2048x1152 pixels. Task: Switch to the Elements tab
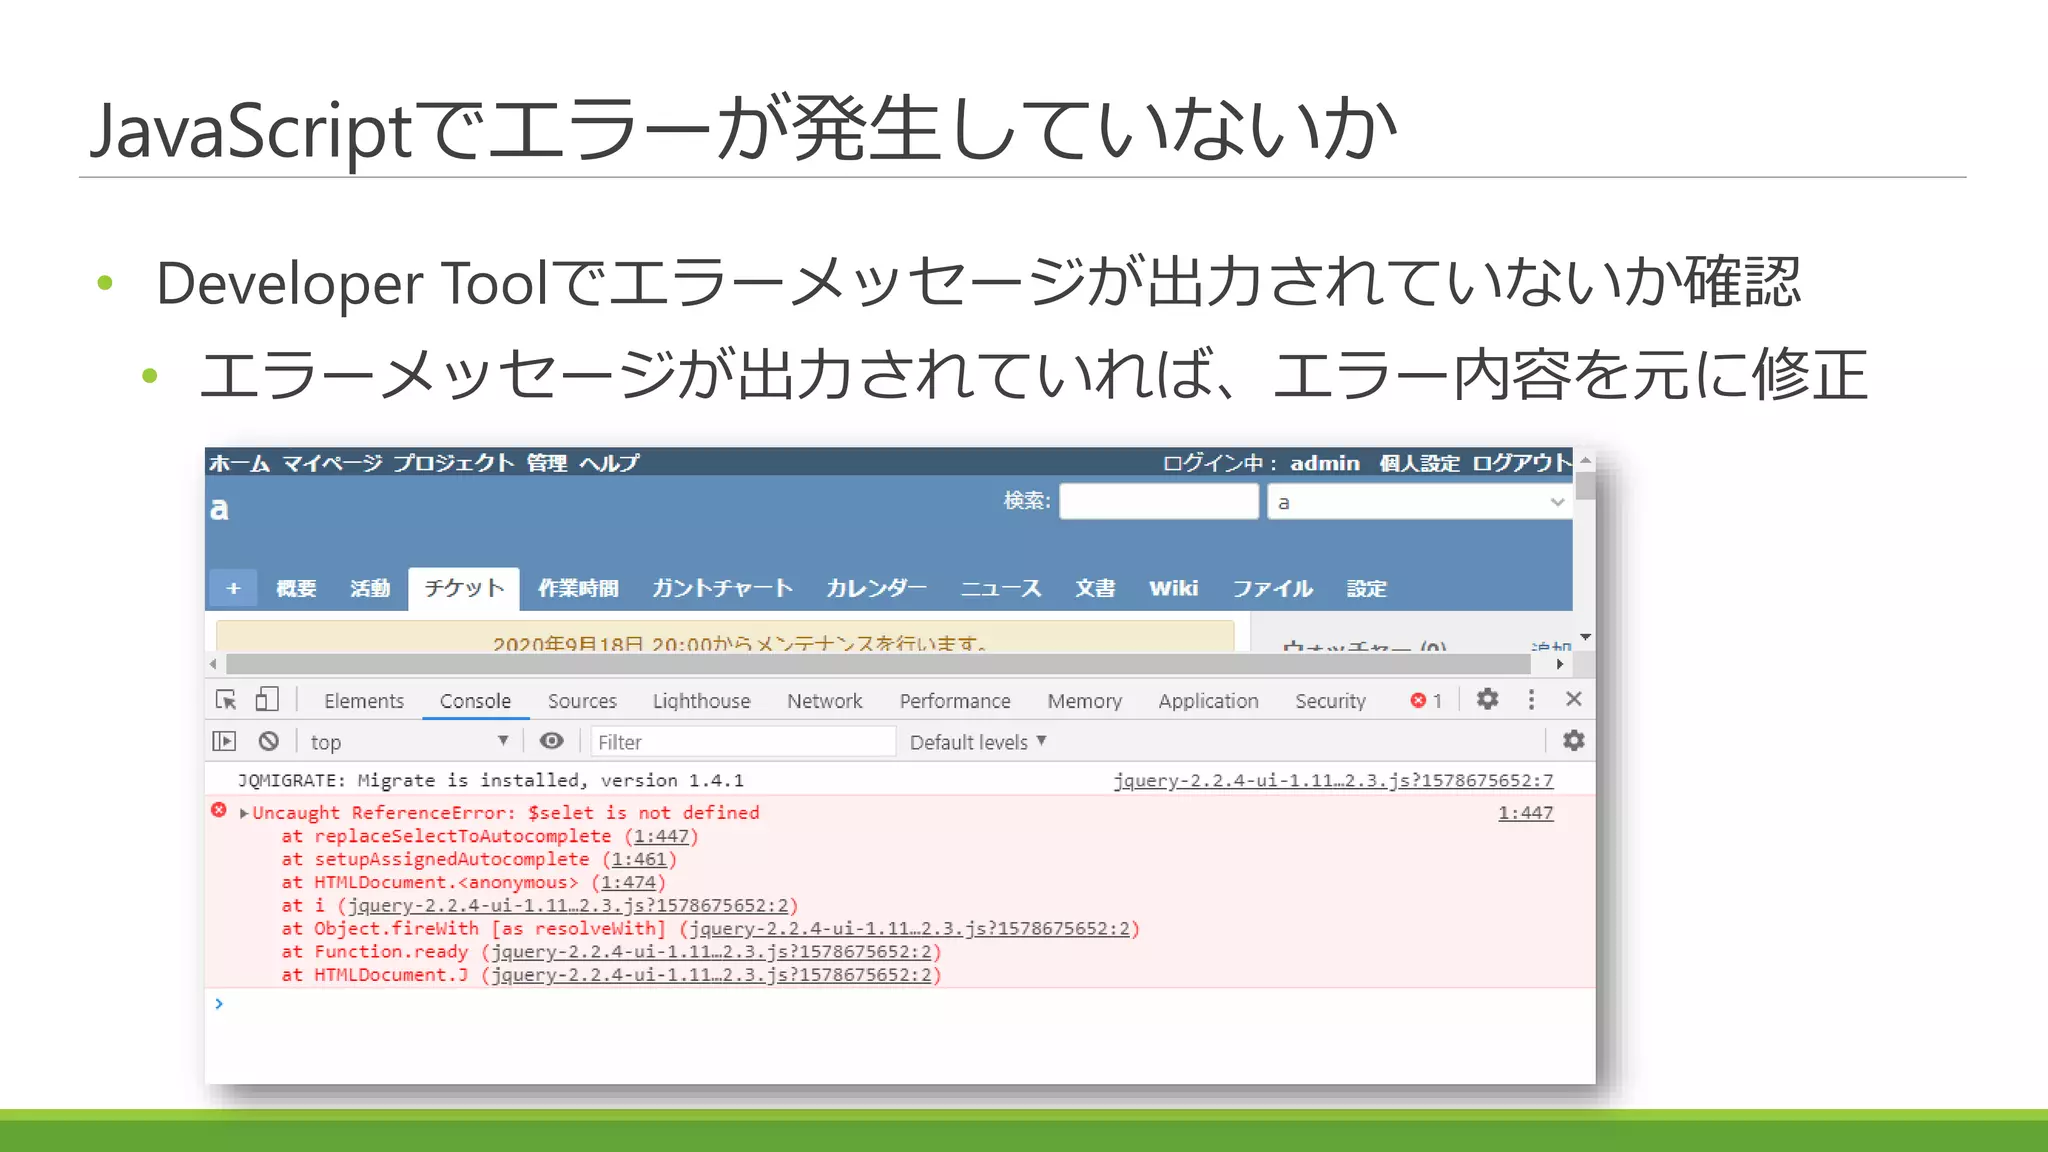364,701
